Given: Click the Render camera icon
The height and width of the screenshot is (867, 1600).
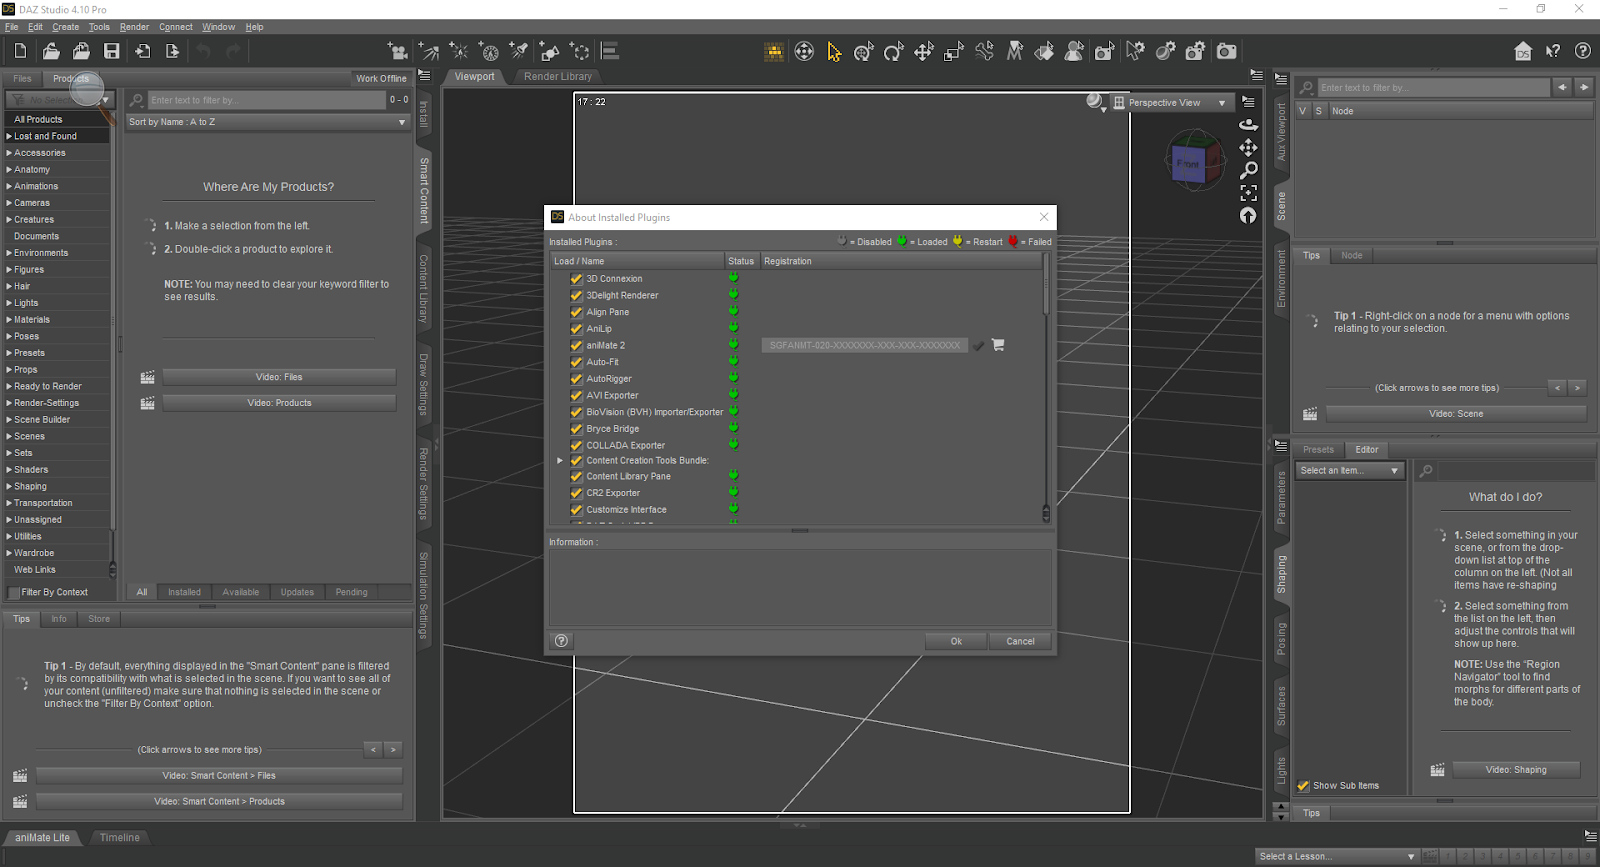Looking at the screenshot, I should (x=1226, y=51).
